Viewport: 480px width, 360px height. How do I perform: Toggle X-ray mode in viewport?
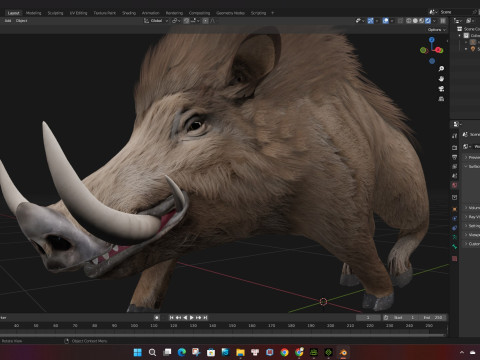click(400, 21)
